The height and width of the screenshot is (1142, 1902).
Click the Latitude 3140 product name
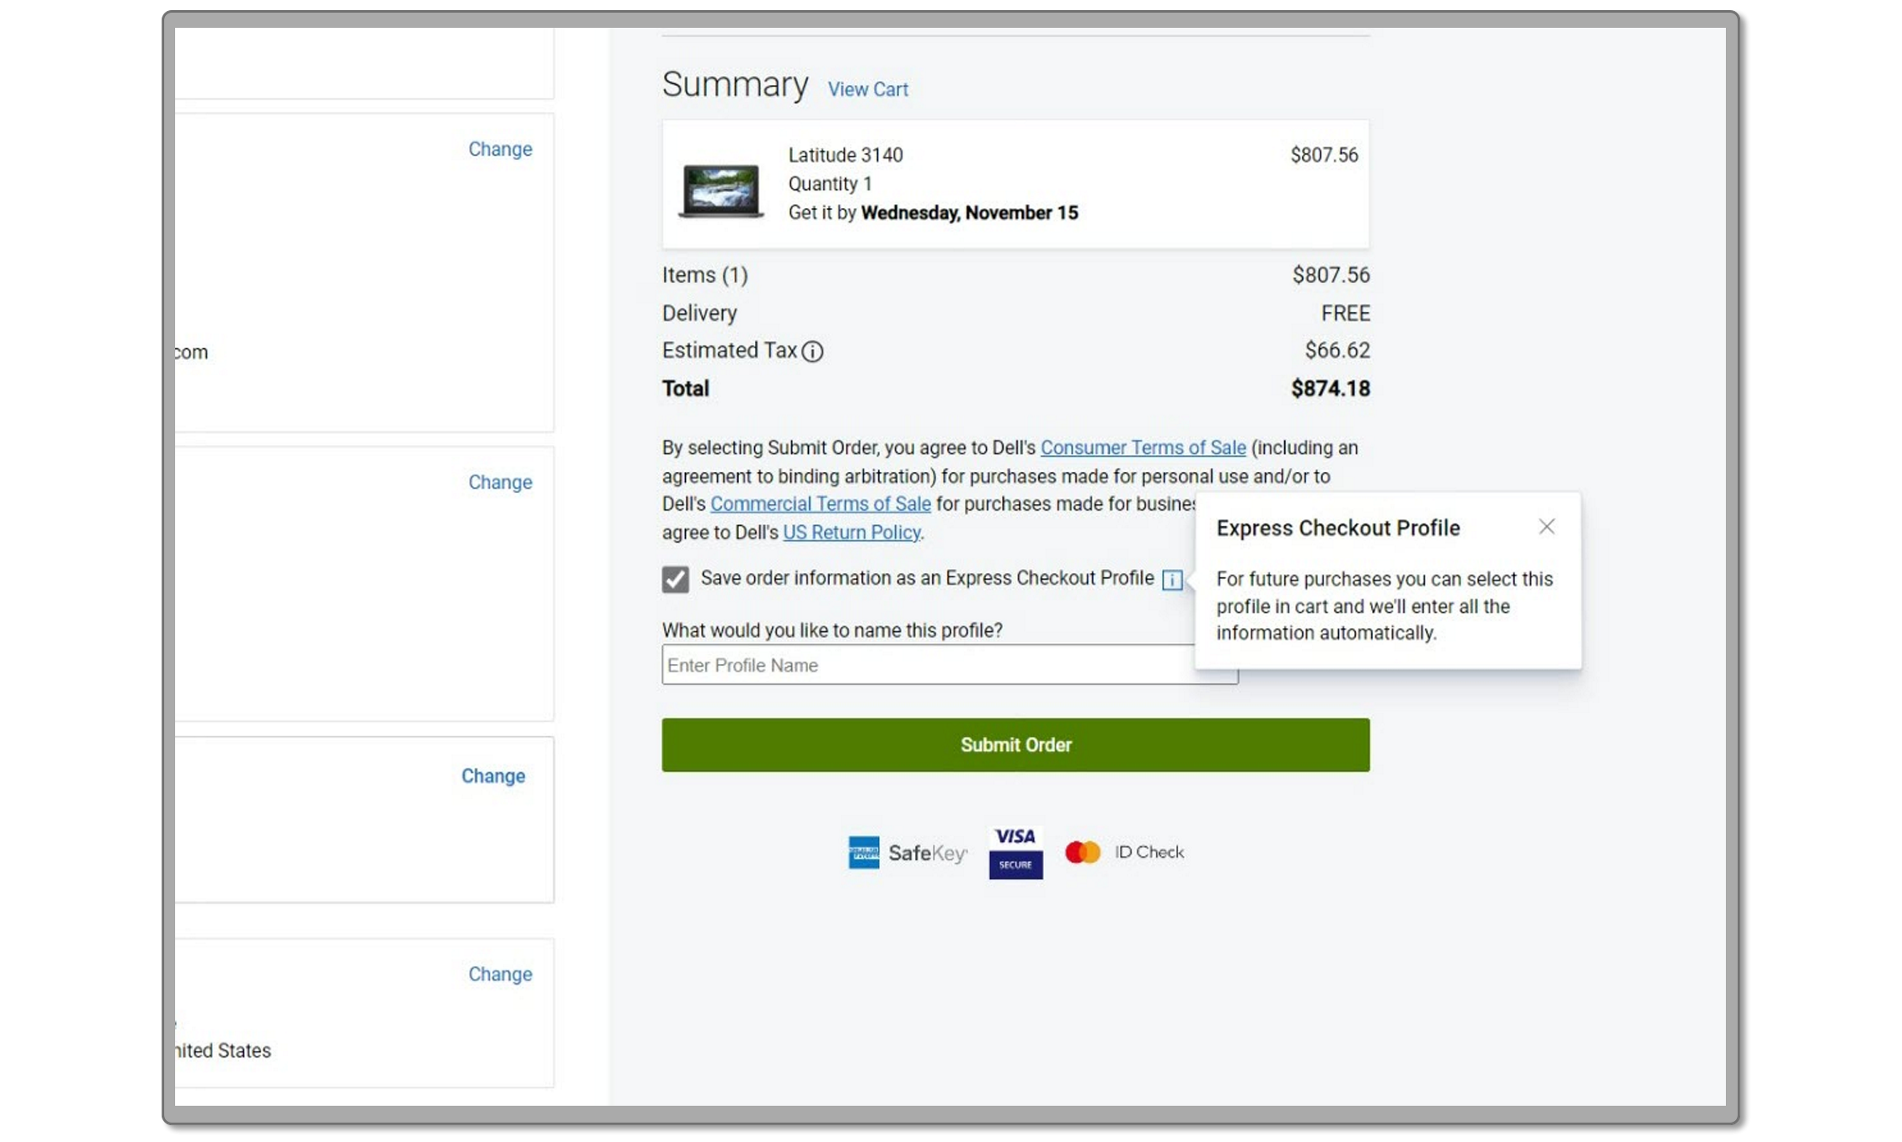click(x=845, y=155)
